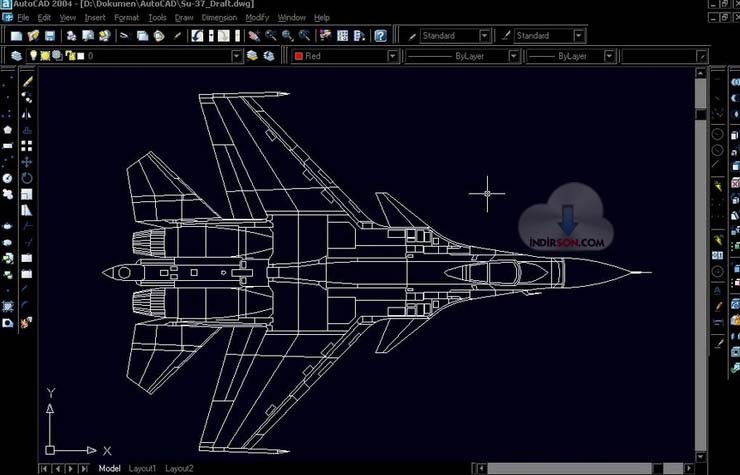The height and width of the screenshot is (475, 740).
Task: Toggle layer 0 viewport freeze icon
Action: point(58,56)
